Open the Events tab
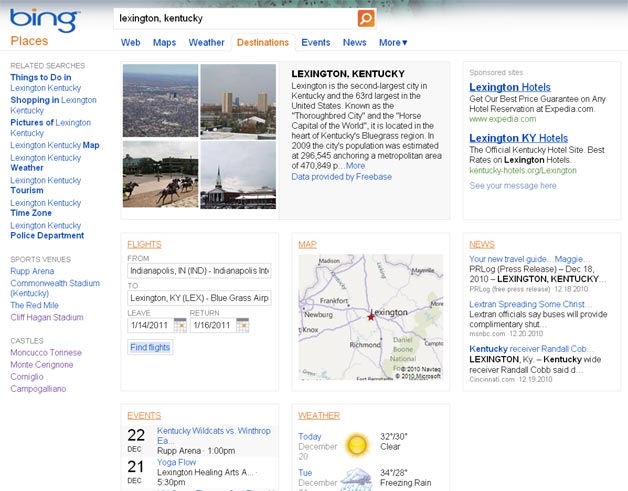 316,42
